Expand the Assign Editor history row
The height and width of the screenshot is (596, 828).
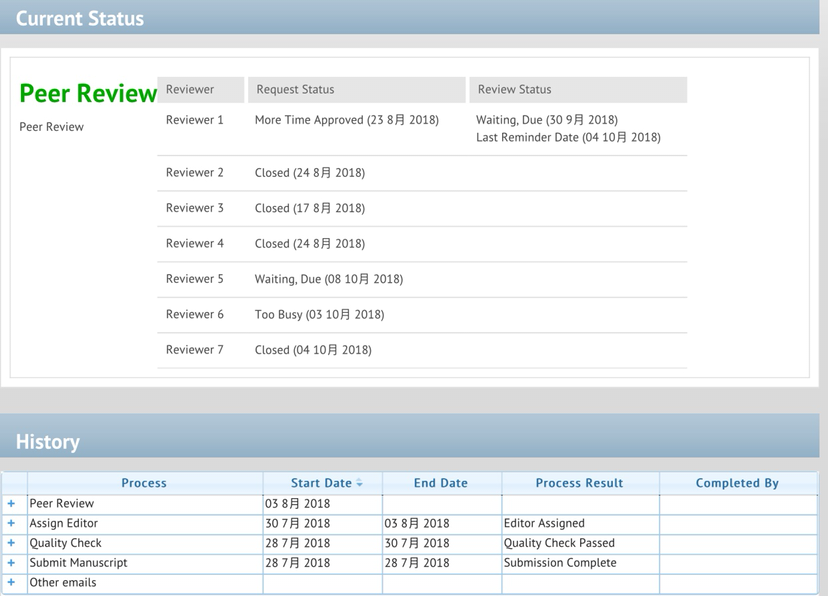coord(11,523)
